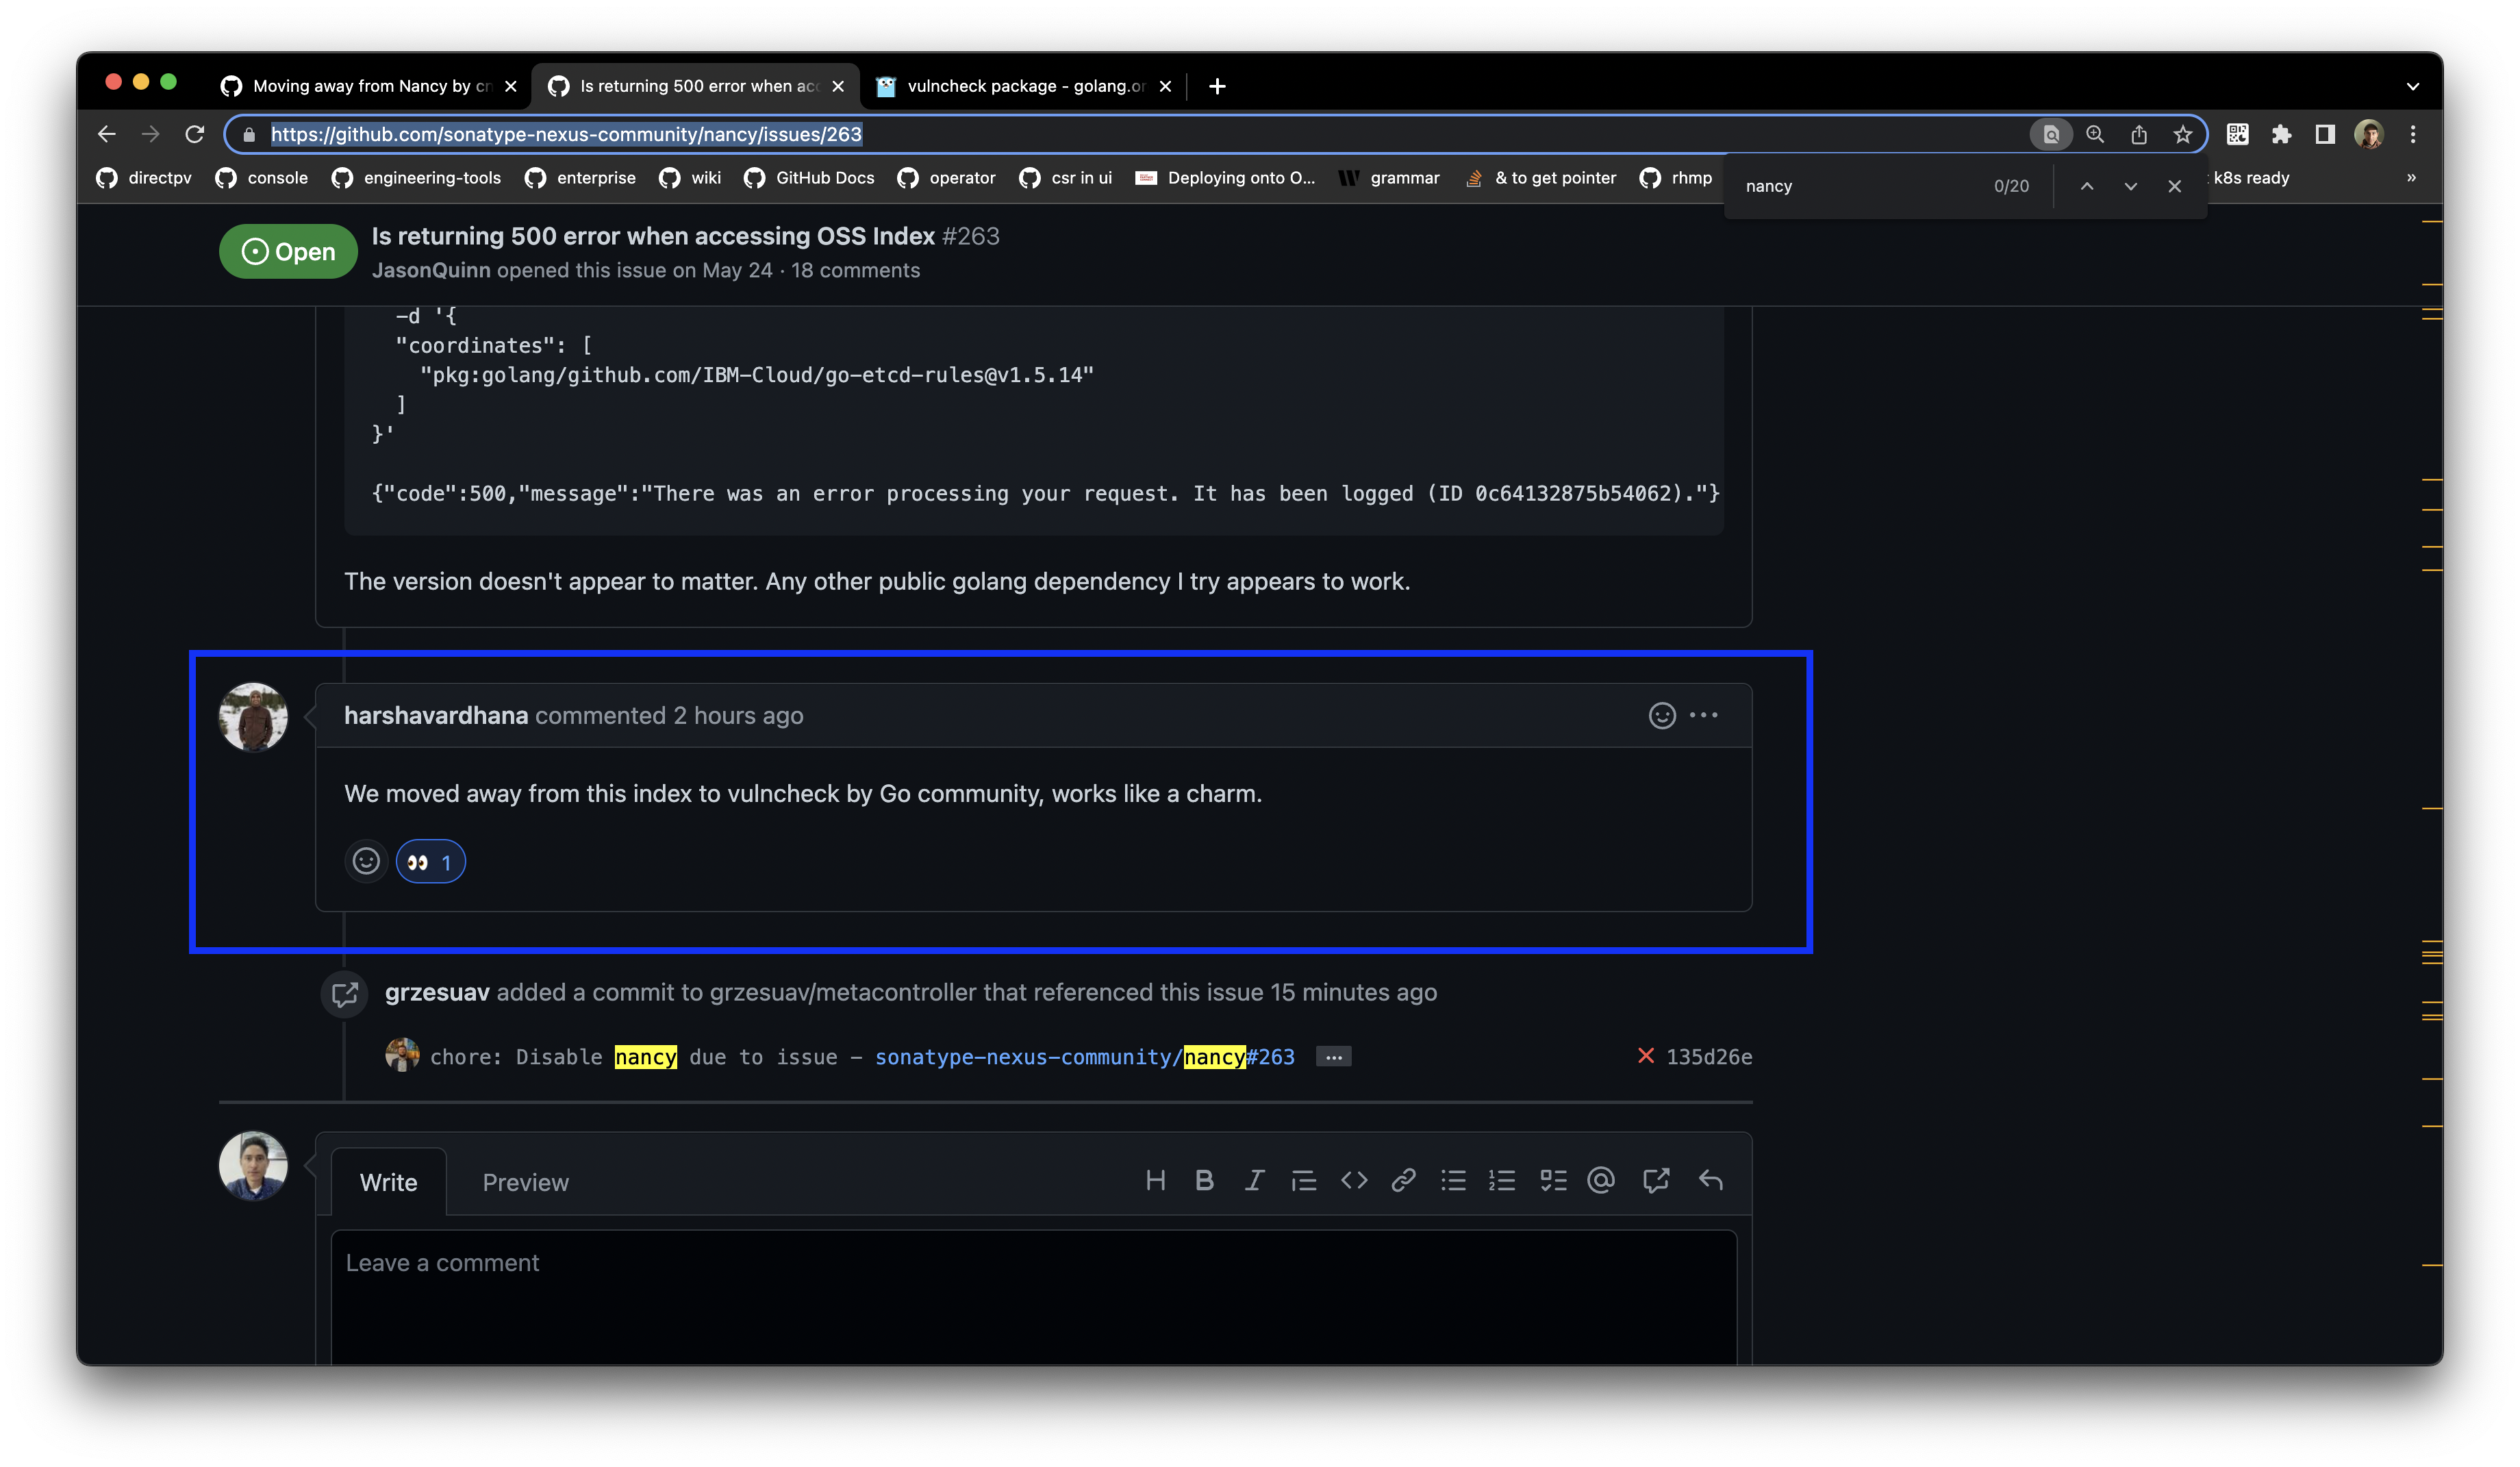
Task: Open the sonatype-nexus-community/nancy#263 link
Action: point(1084,1057)
